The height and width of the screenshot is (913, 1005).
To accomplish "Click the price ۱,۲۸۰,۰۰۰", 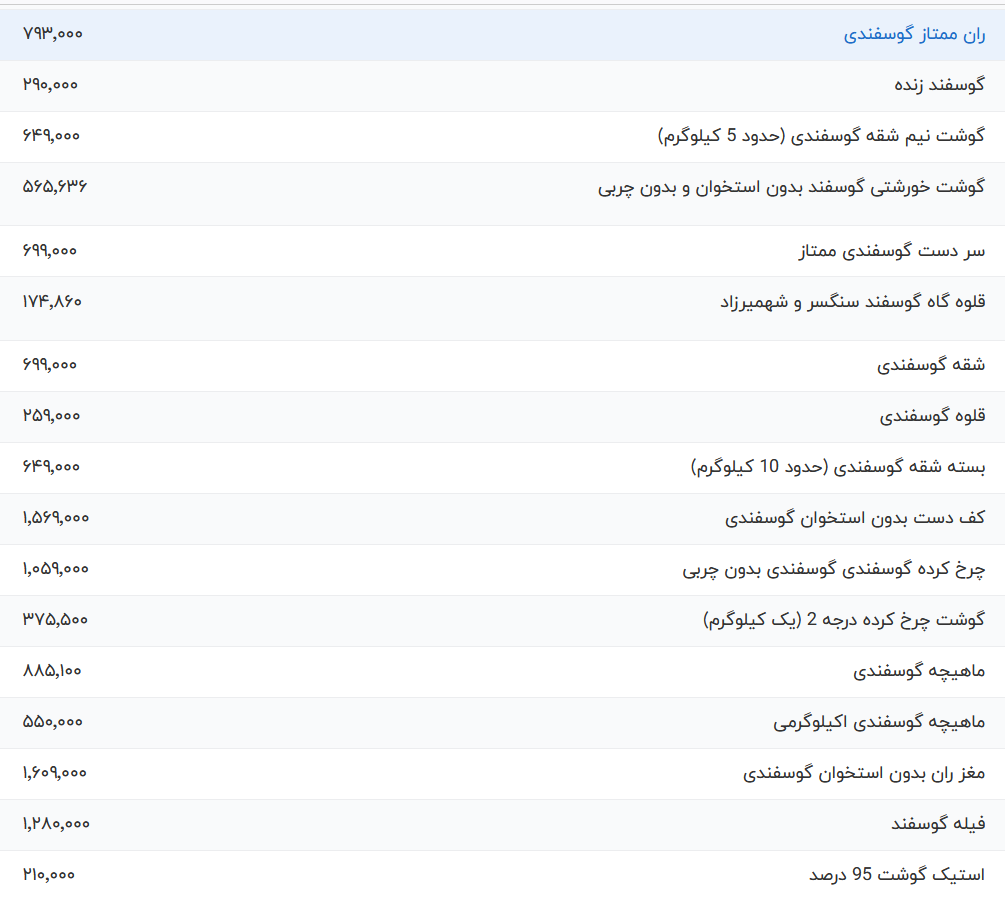I will click(x=56, y=824).
